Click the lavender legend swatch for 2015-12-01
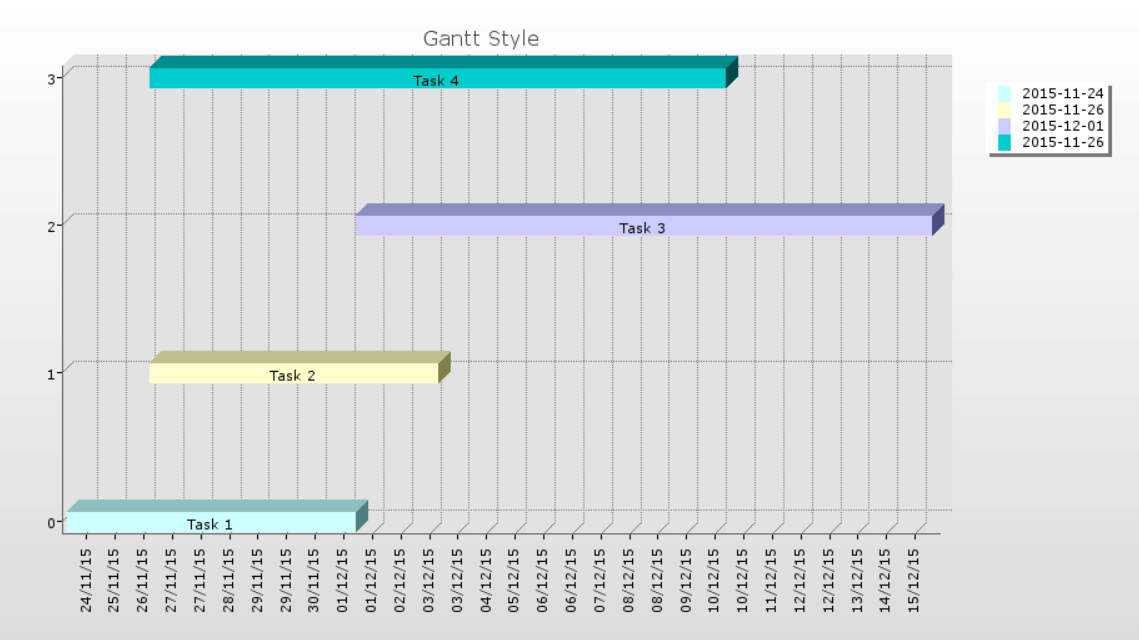 click(1004, 126)
